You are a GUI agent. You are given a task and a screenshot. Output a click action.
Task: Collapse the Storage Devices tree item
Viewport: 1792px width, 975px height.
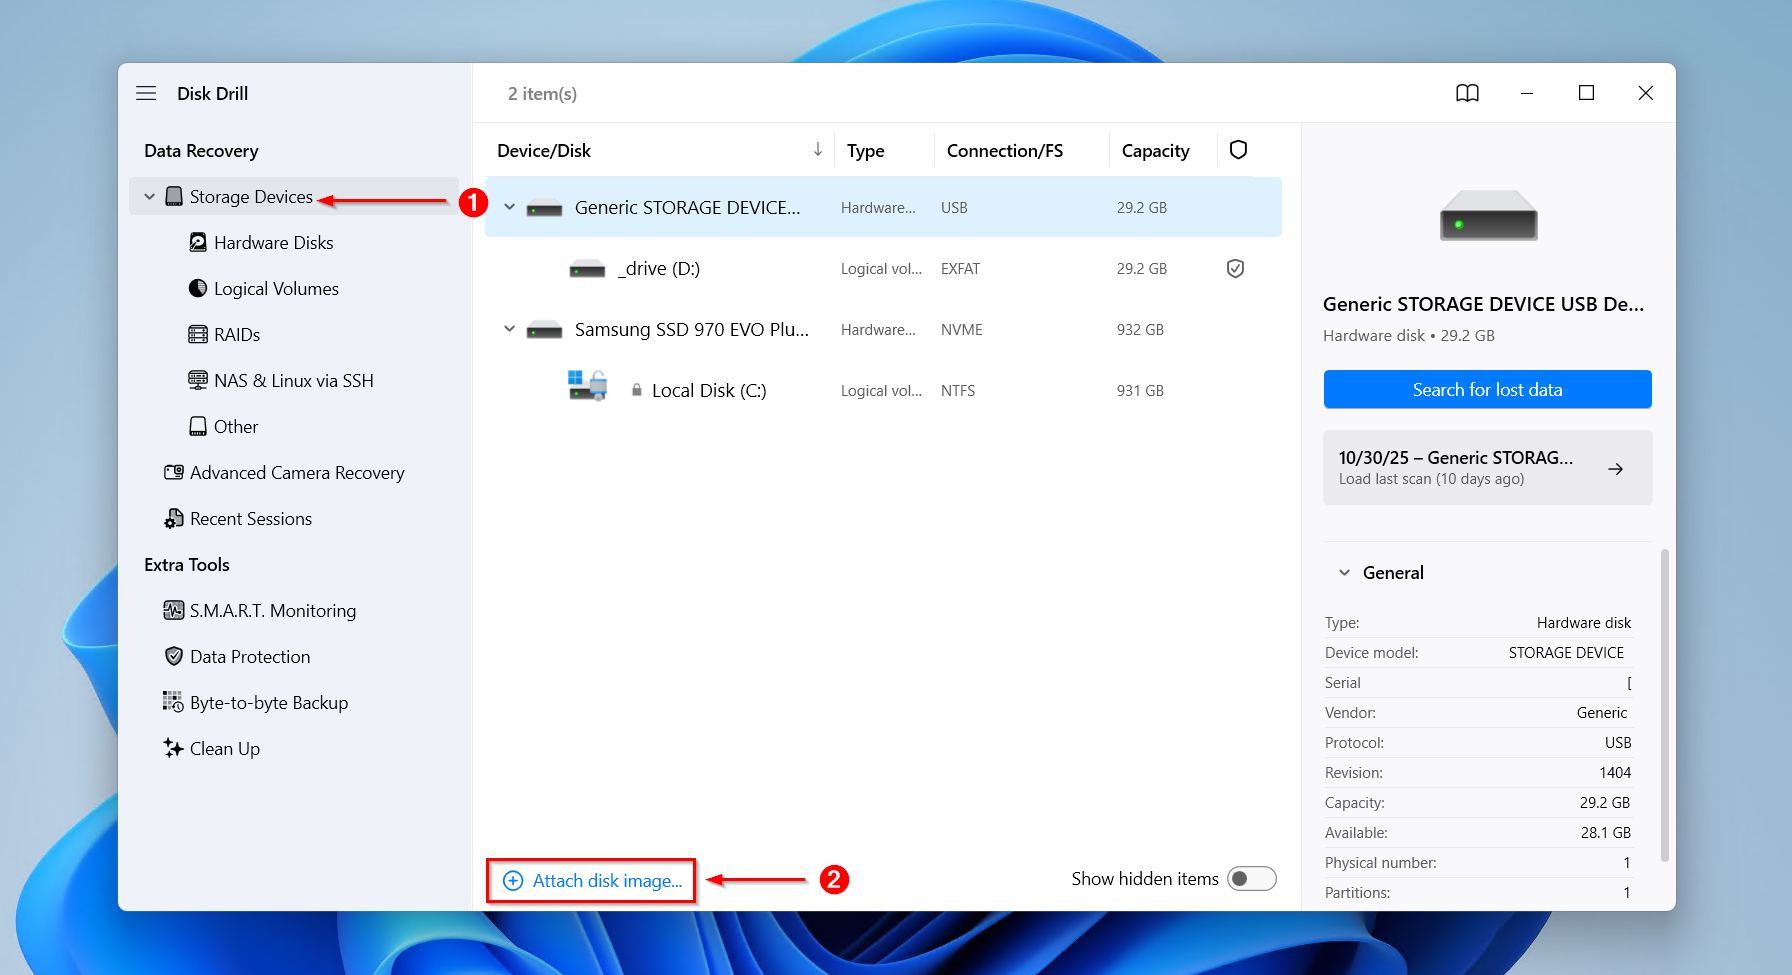click(148, 196)
